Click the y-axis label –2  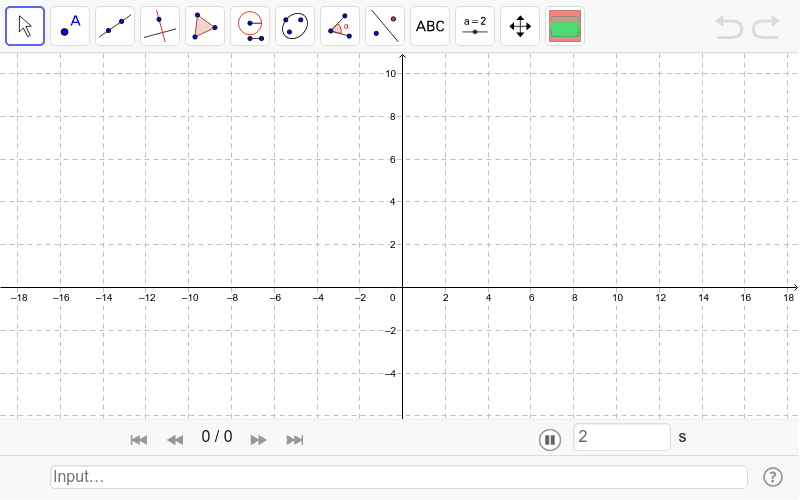[390, 331]
